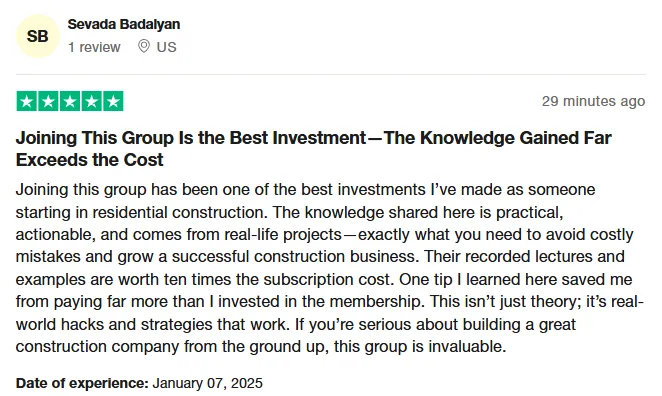Select the fourth green rating star
The image size is (662, 396).
pyautogui.click(x=92, y=101)
